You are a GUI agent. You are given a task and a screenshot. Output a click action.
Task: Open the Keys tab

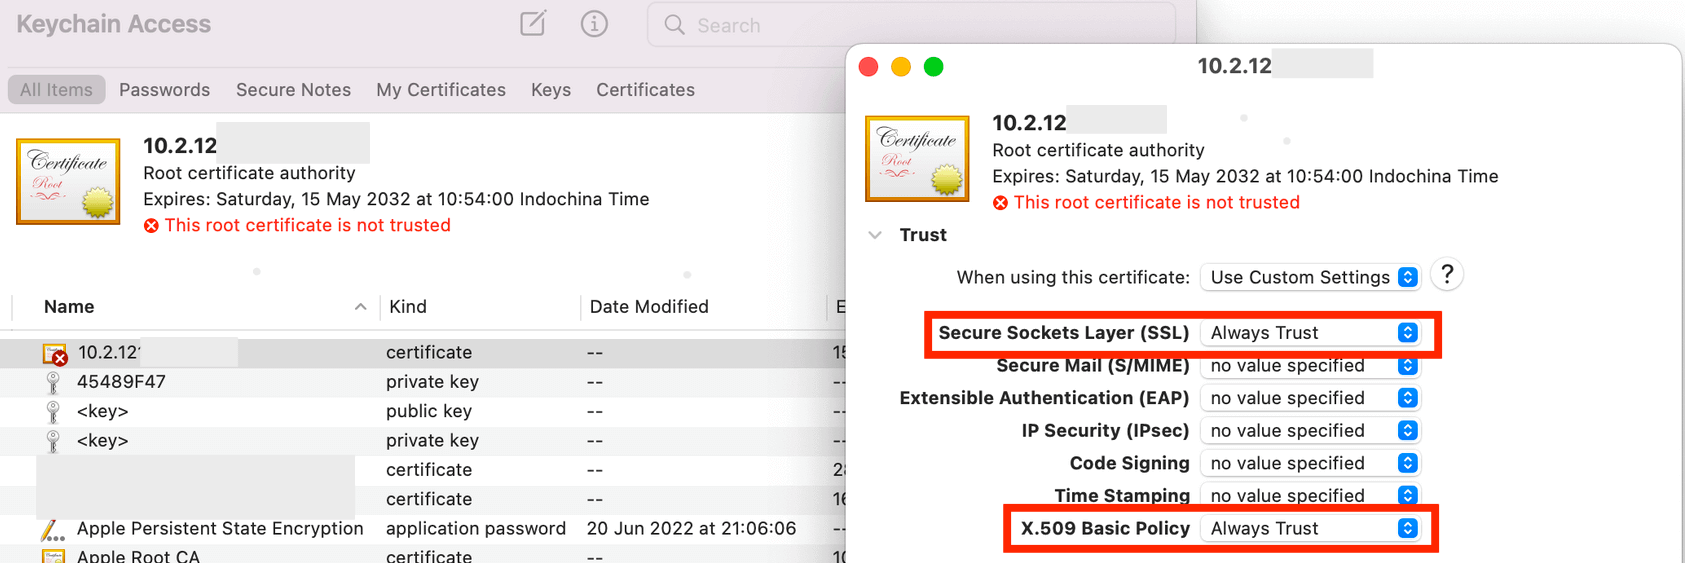point(551,90)
